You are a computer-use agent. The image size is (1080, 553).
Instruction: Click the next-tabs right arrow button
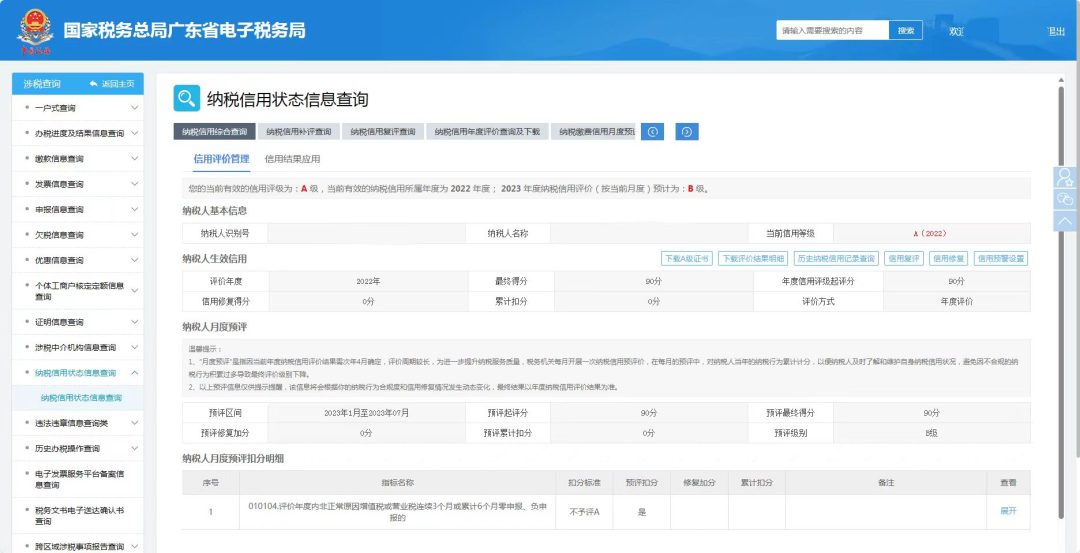(687, 132)
